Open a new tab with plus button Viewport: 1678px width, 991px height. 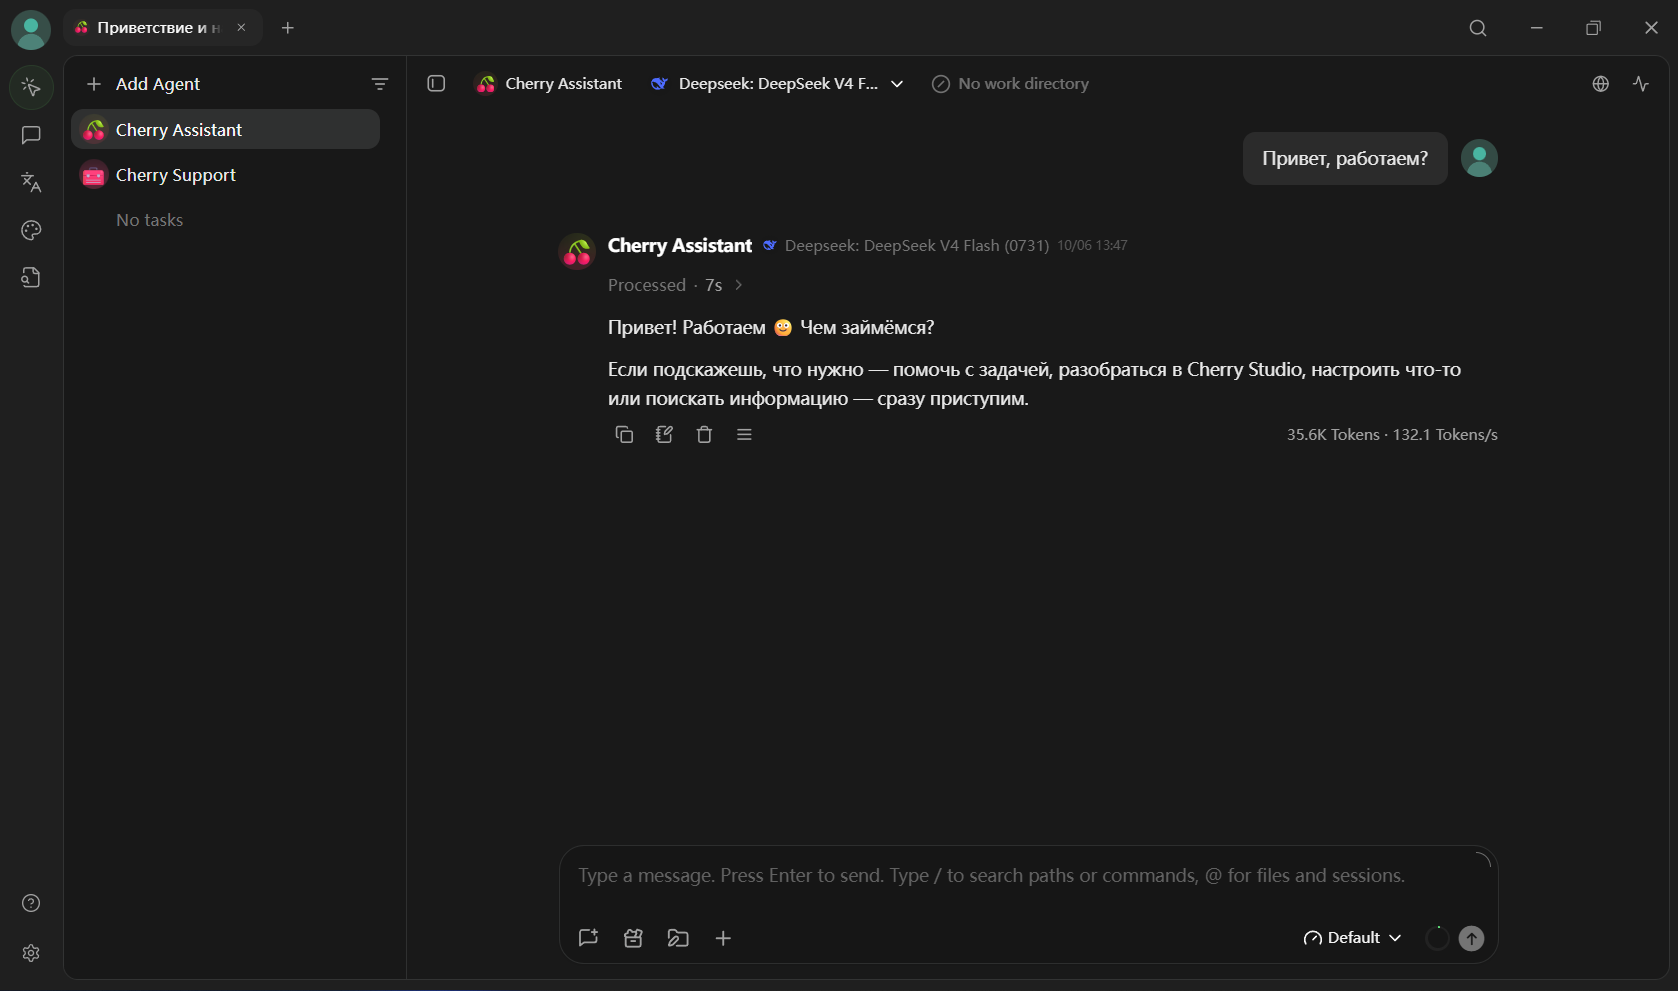(288, 28)
